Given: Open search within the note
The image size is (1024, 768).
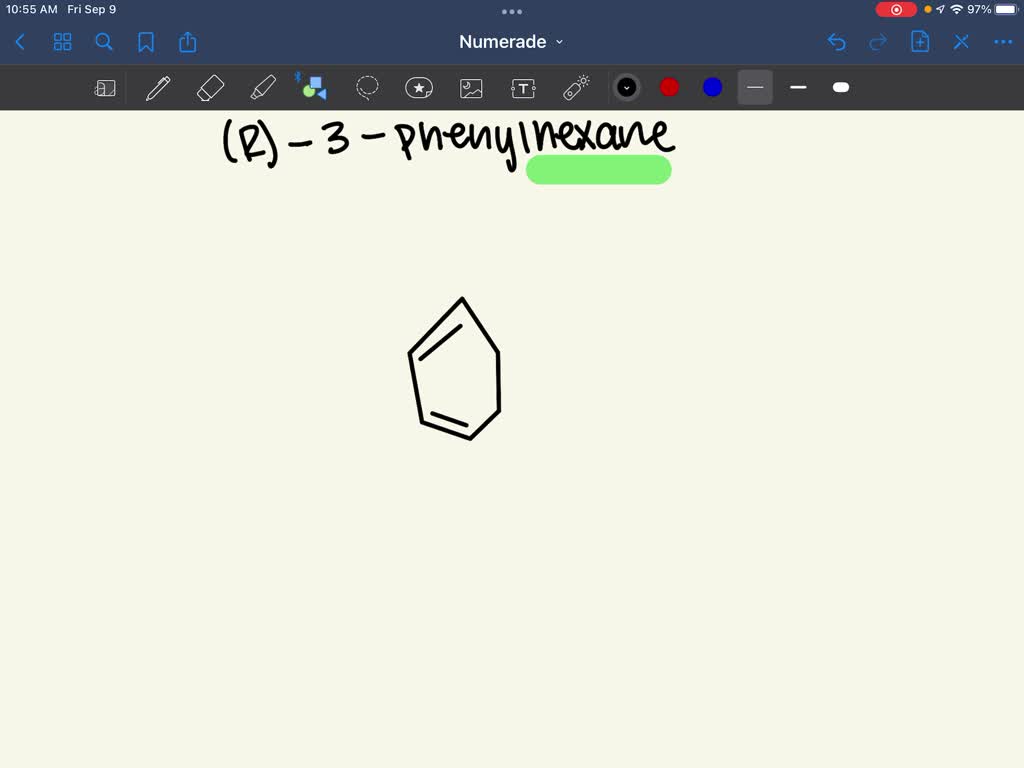Looking at the screenshot, I should coord(104,42).
